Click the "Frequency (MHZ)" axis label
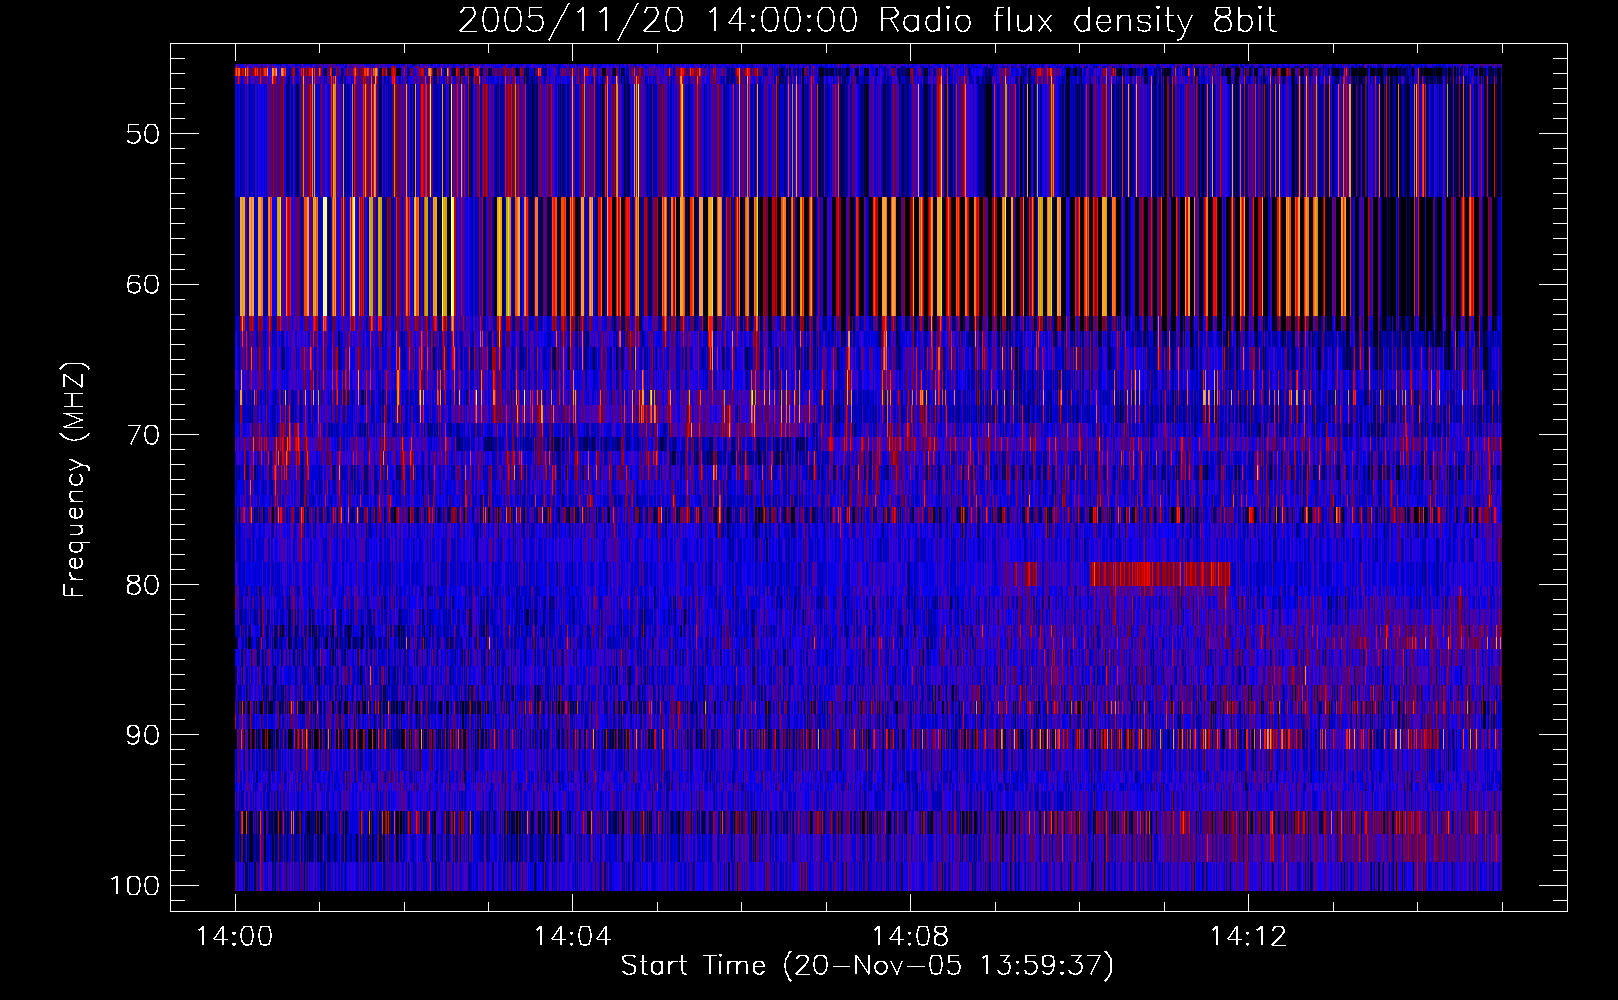Screen dimensions: 1618x1000 [x=75, y=480]
